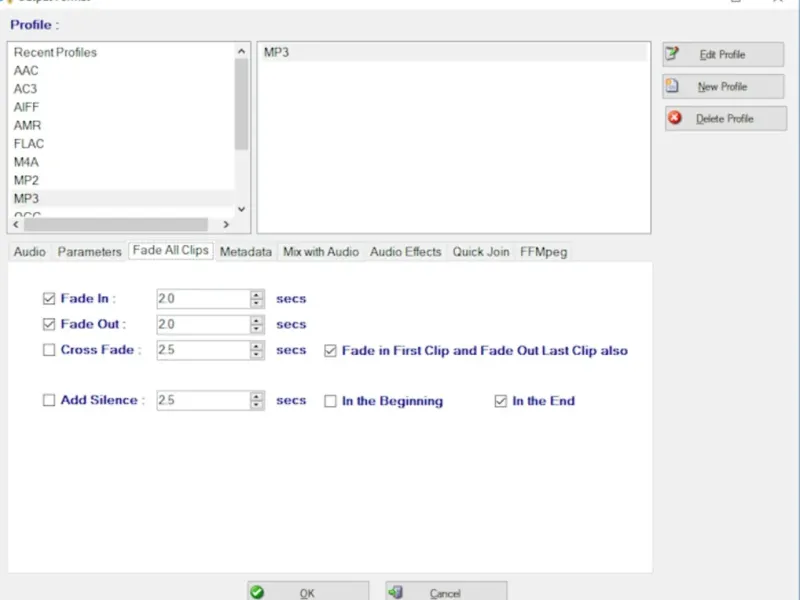Click the Fade Out seconds input field
This screenshot has height=600, width=800.
click(x=203, y=324)
